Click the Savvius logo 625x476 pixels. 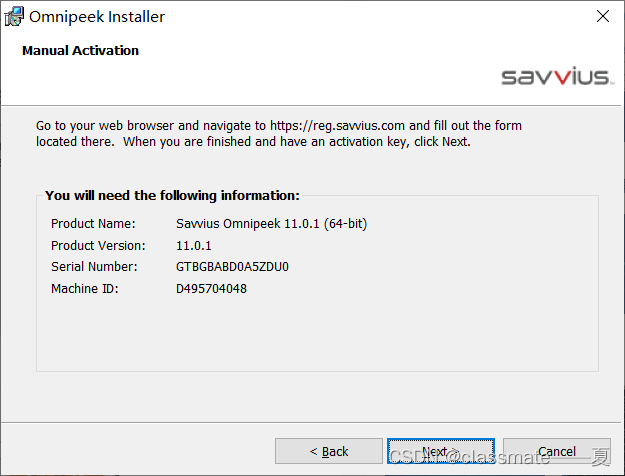click(x=556, y=76)
